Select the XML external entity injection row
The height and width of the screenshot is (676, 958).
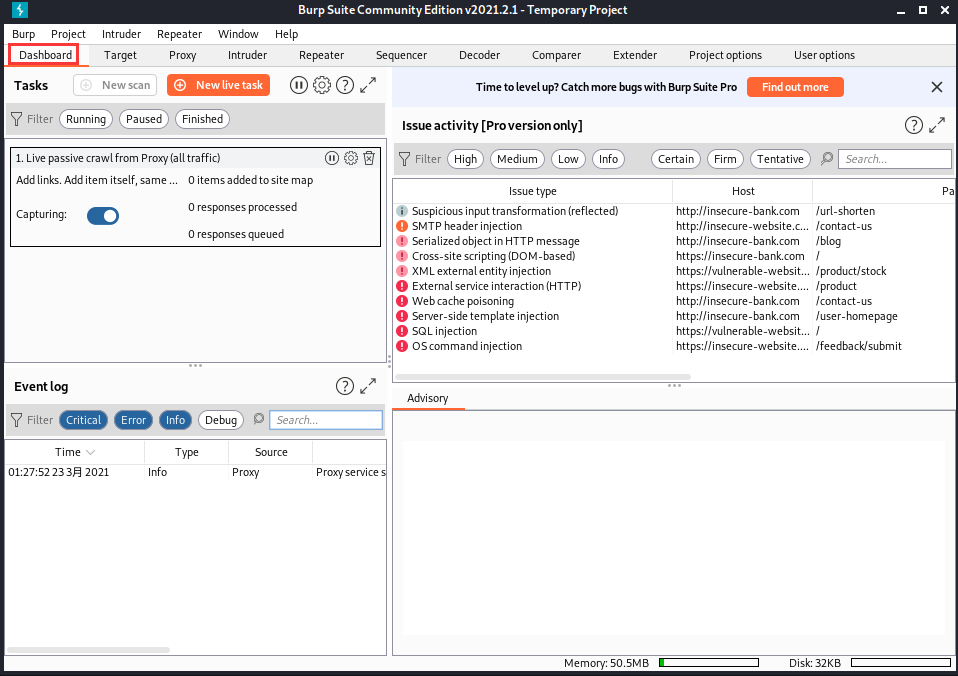(675, 271)
